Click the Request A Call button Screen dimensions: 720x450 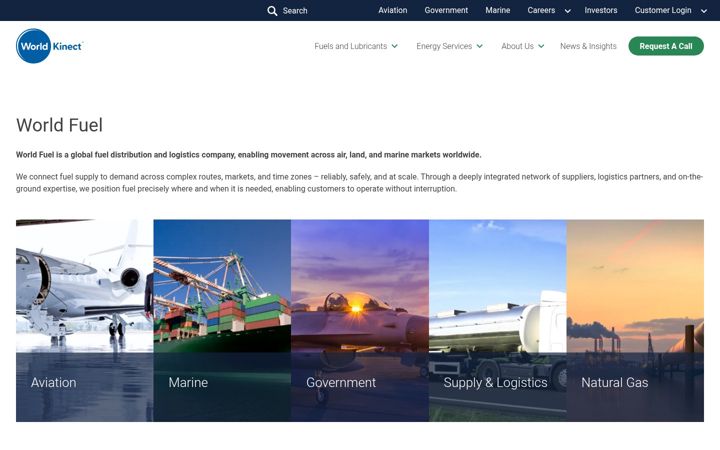pyautogui.click(x=666, y=46)
